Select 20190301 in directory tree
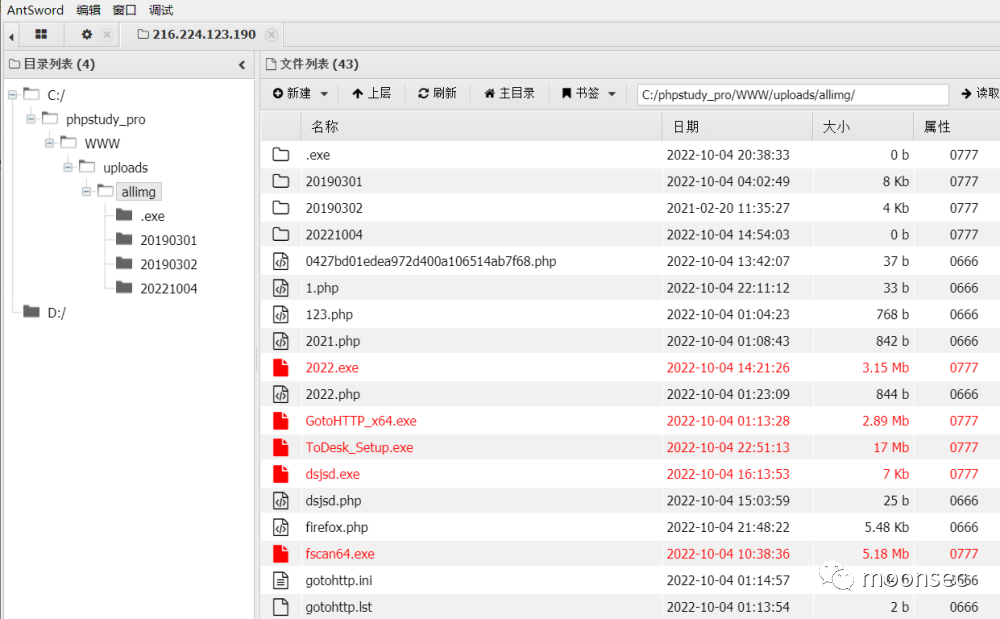This screenshot has height=619, width=1000. coord(168,240)
